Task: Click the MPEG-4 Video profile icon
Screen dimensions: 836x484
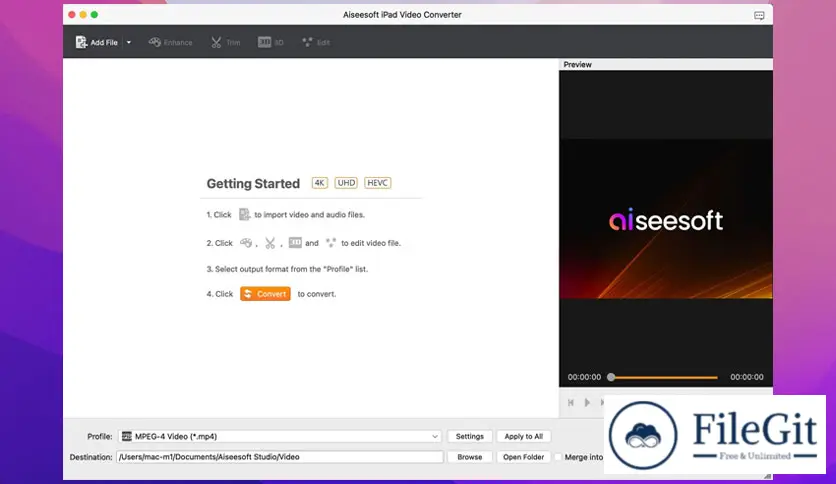Action: tap(126, 436)
